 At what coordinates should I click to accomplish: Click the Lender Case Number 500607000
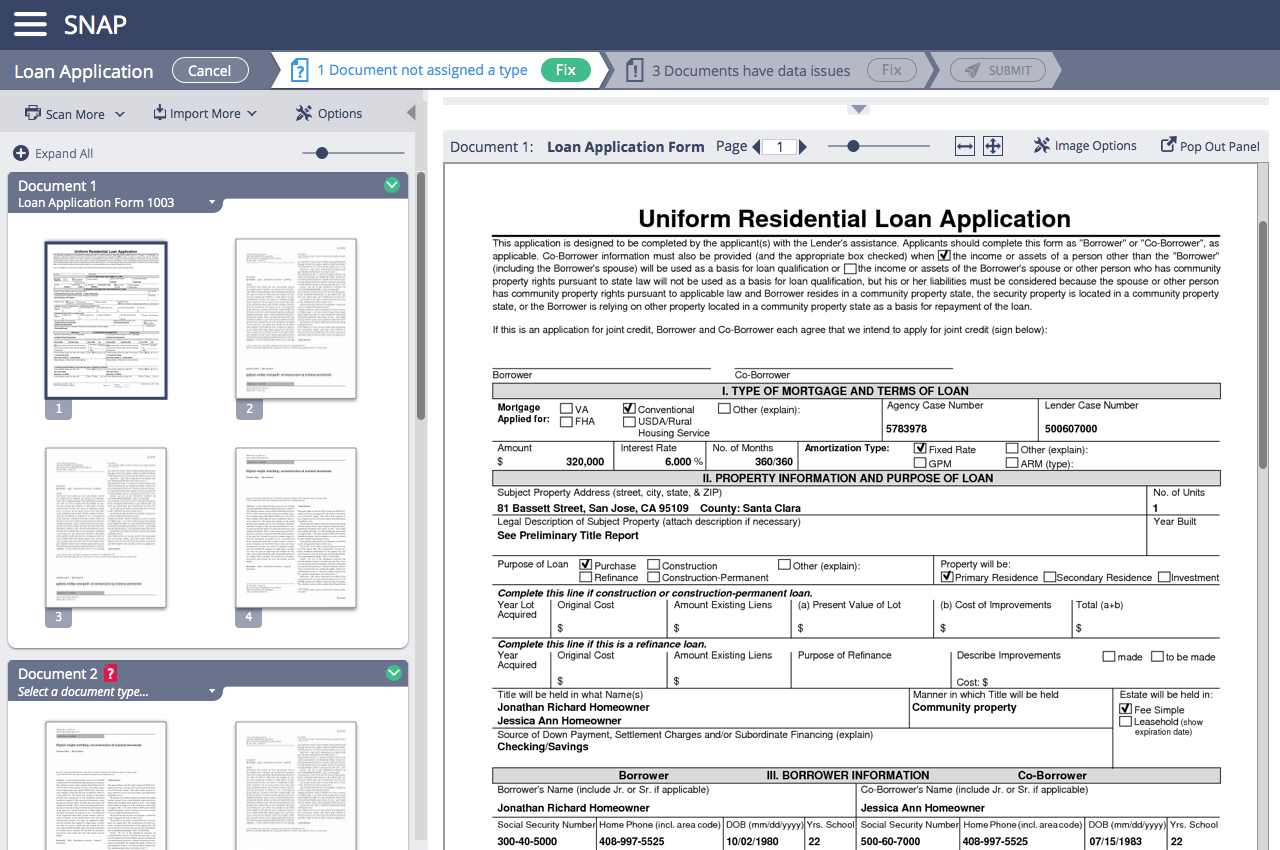(1071, 429)
